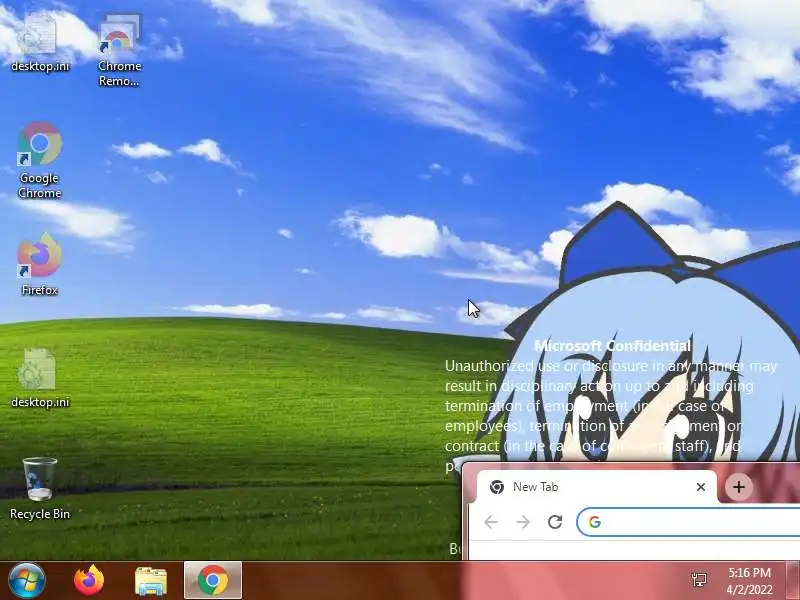Close the New Tab tab

point(701,487)
